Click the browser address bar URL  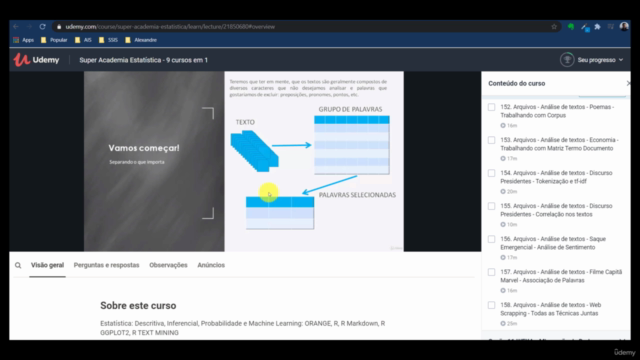(x=170, y=27)
